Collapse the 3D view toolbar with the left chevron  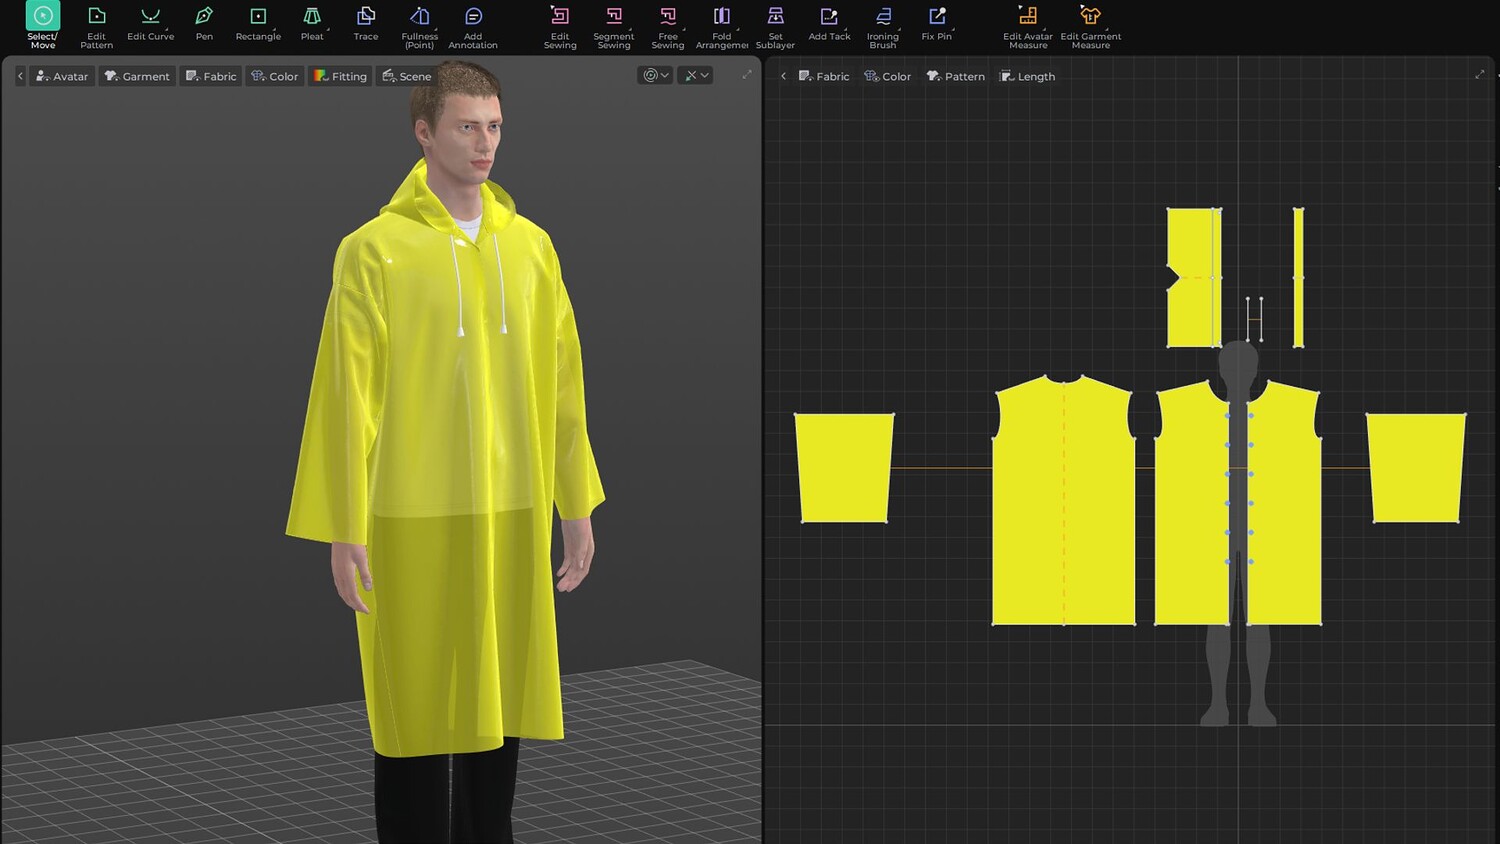(20, 76)
